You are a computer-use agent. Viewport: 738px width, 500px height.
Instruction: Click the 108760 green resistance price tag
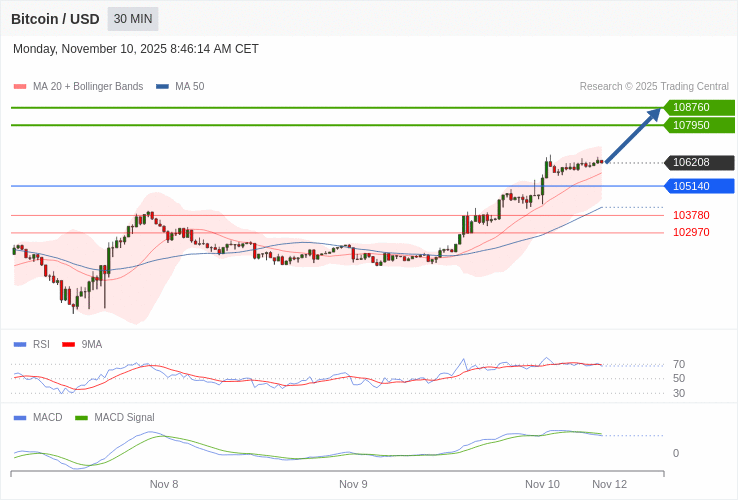pos(698,107)
